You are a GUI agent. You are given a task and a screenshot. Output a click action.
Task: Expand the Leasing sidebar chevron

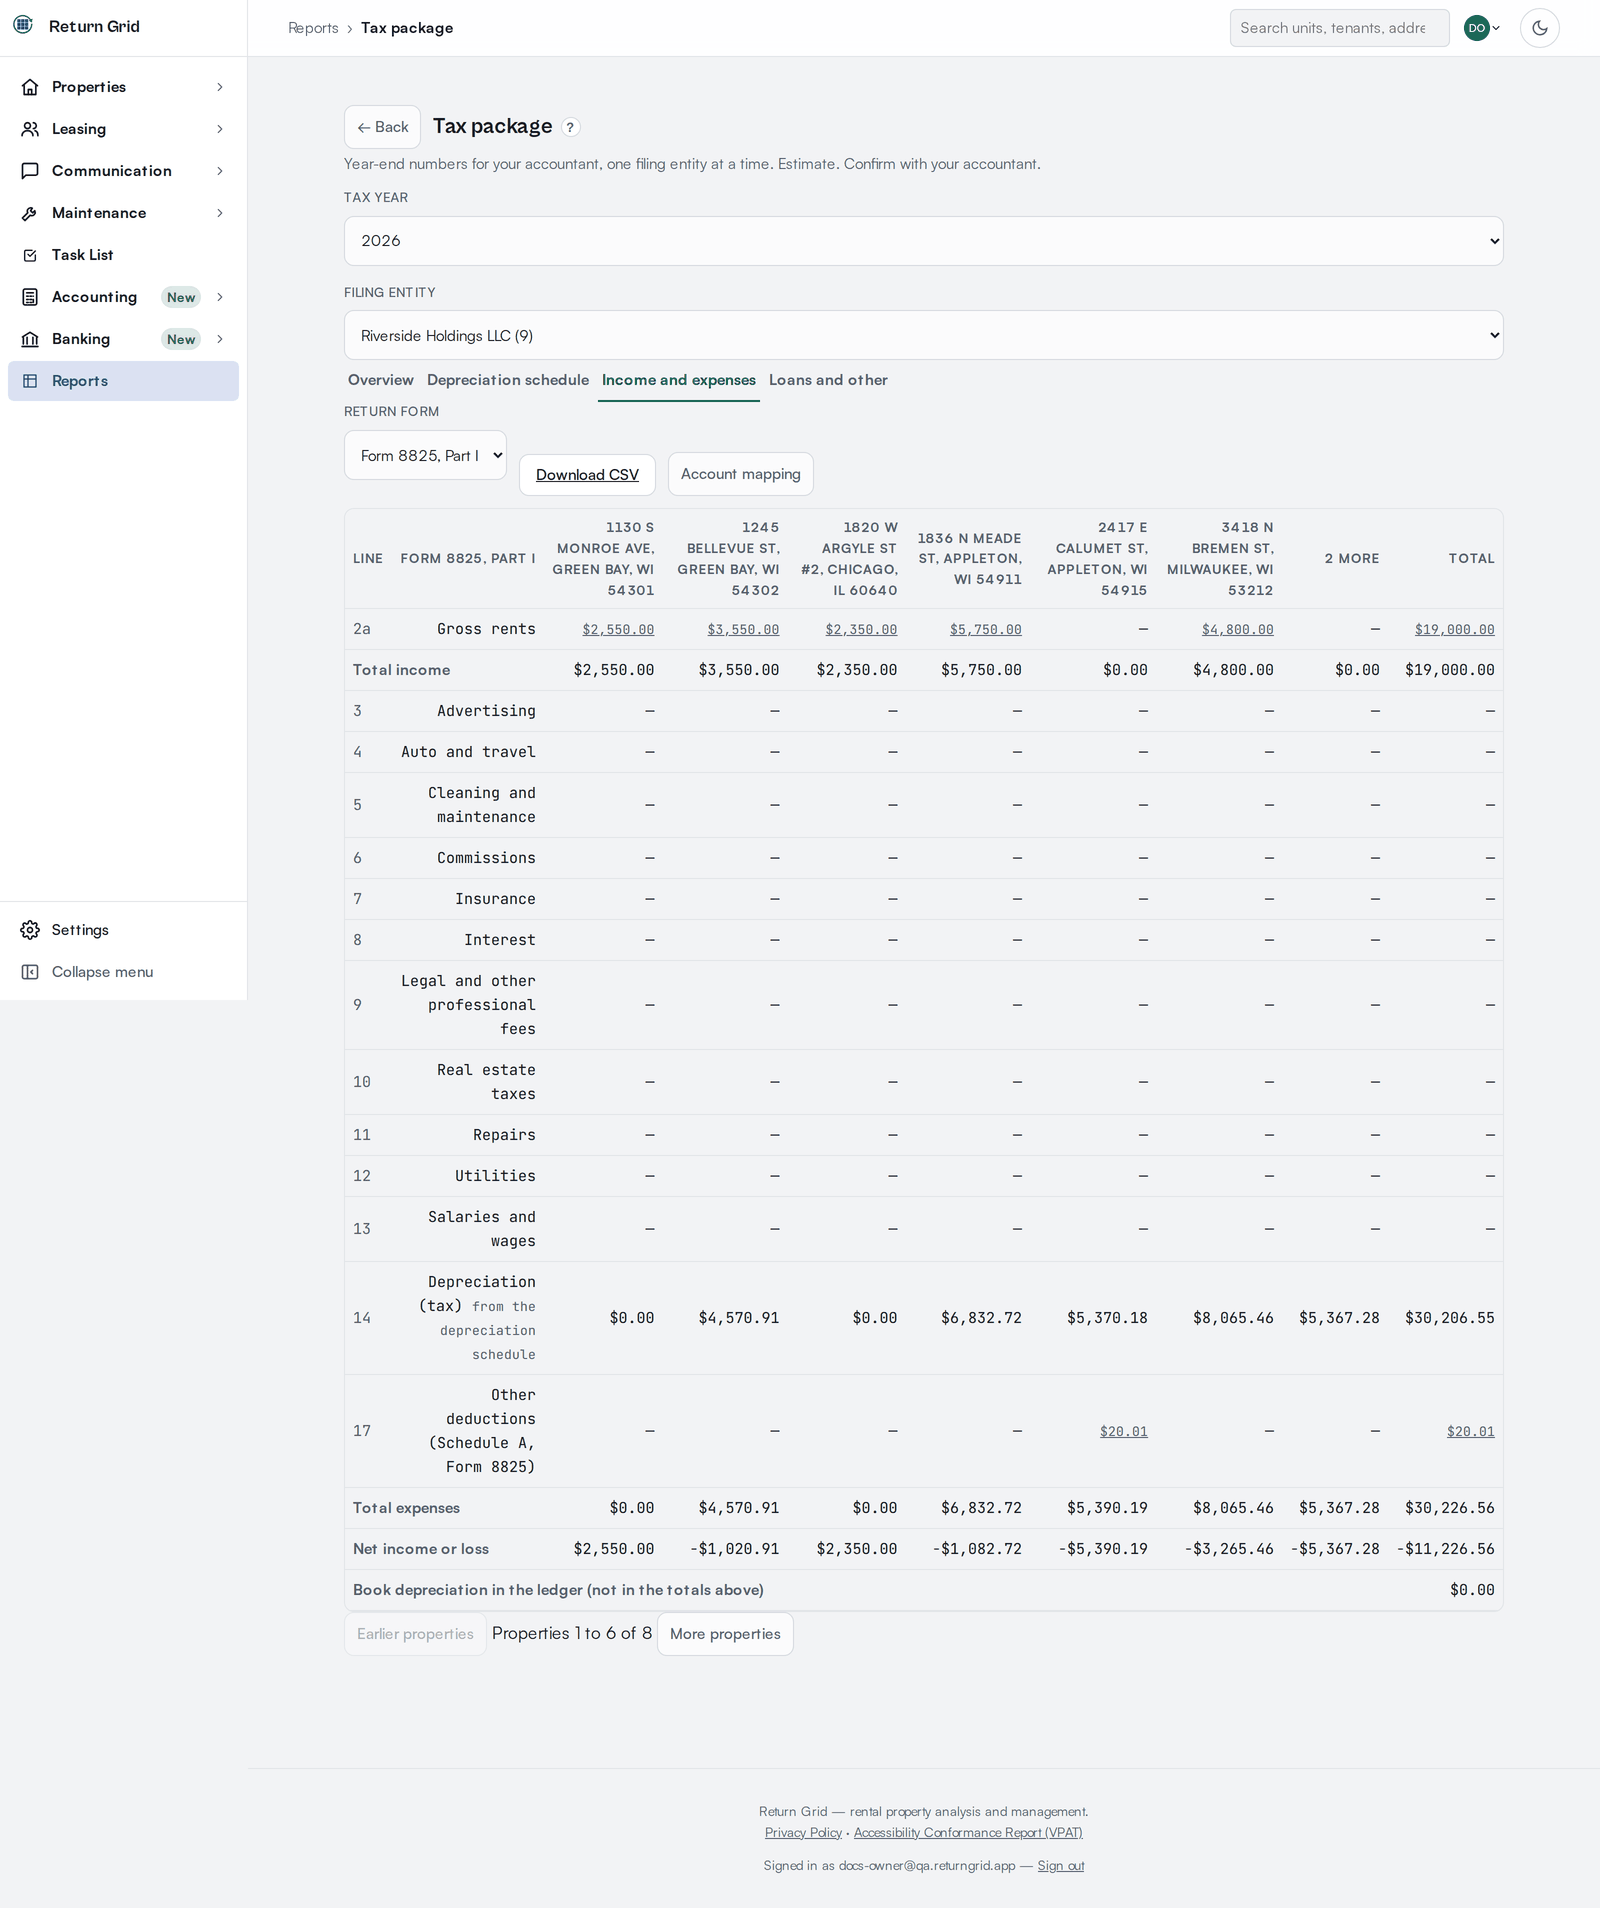pos(220,129)
